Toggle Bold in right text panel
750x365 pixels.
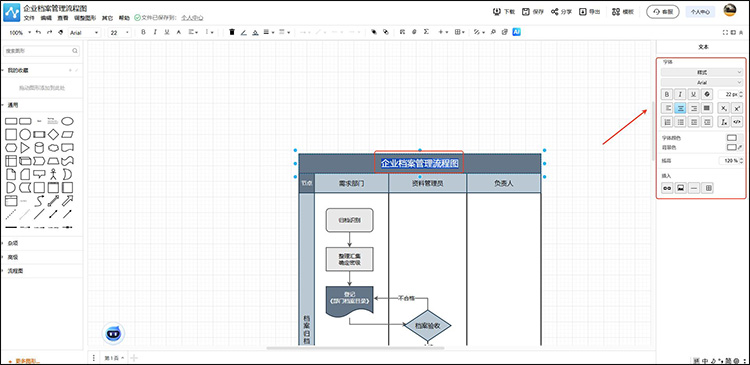click(x=667, y=94)
